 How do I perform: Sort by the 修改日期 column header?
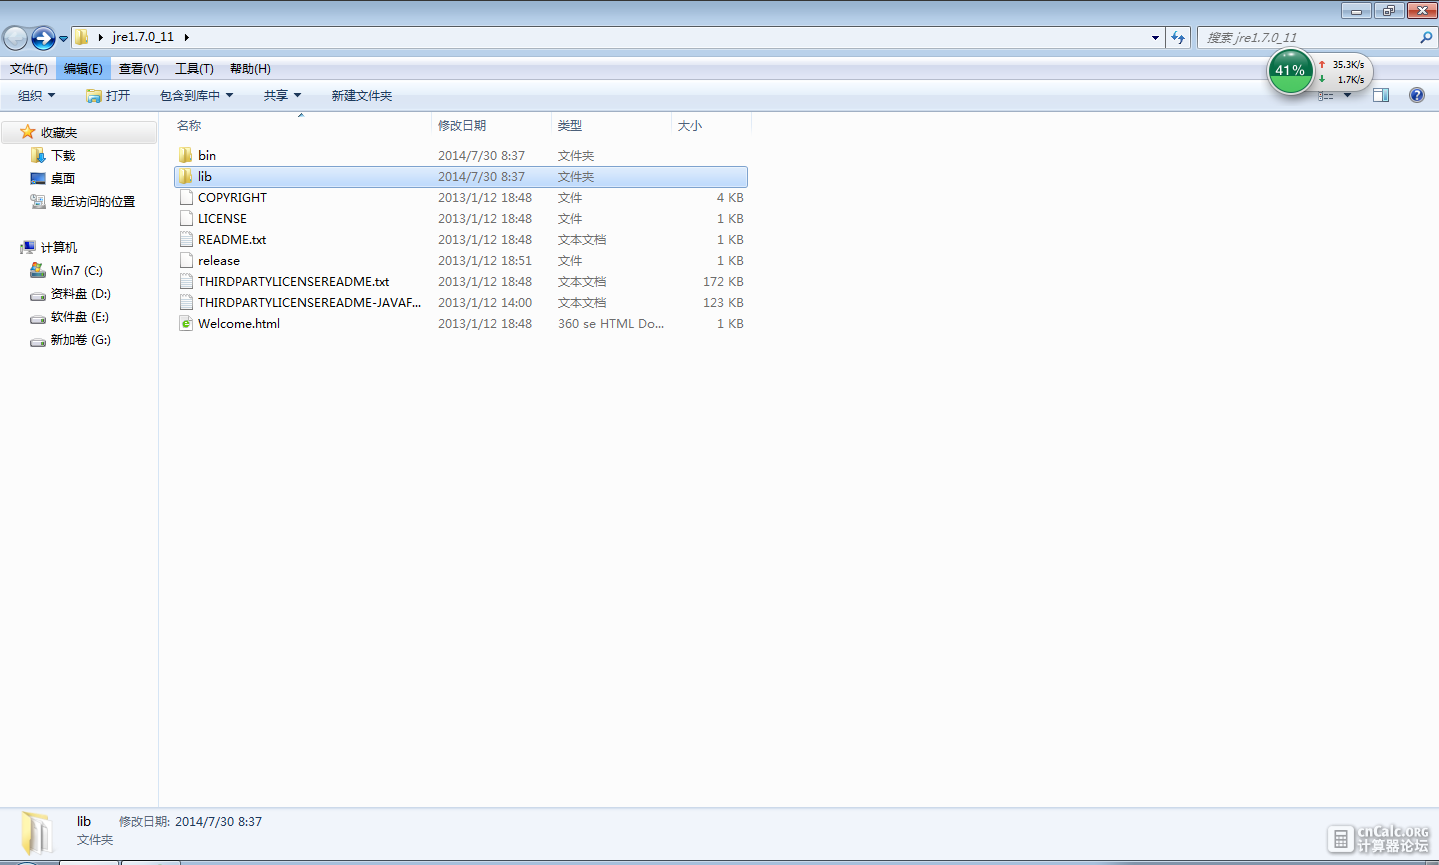click(491, 126)
